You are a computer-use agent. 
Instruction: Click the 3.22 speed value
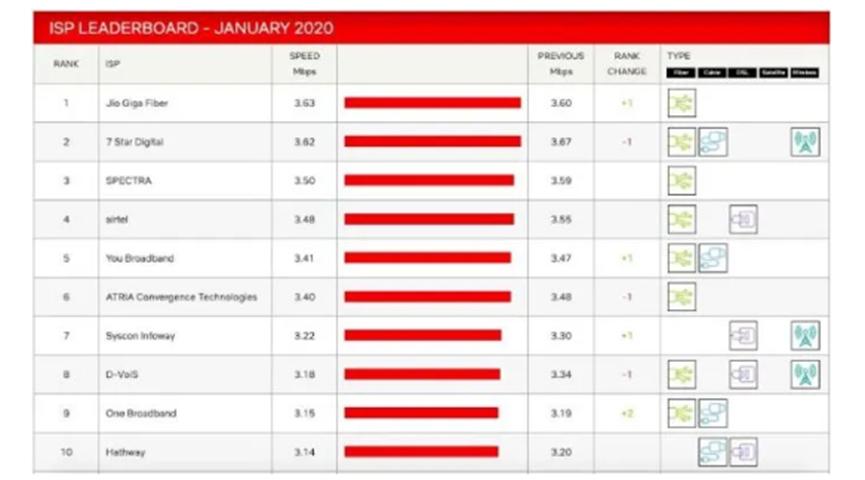coord(305,335)
